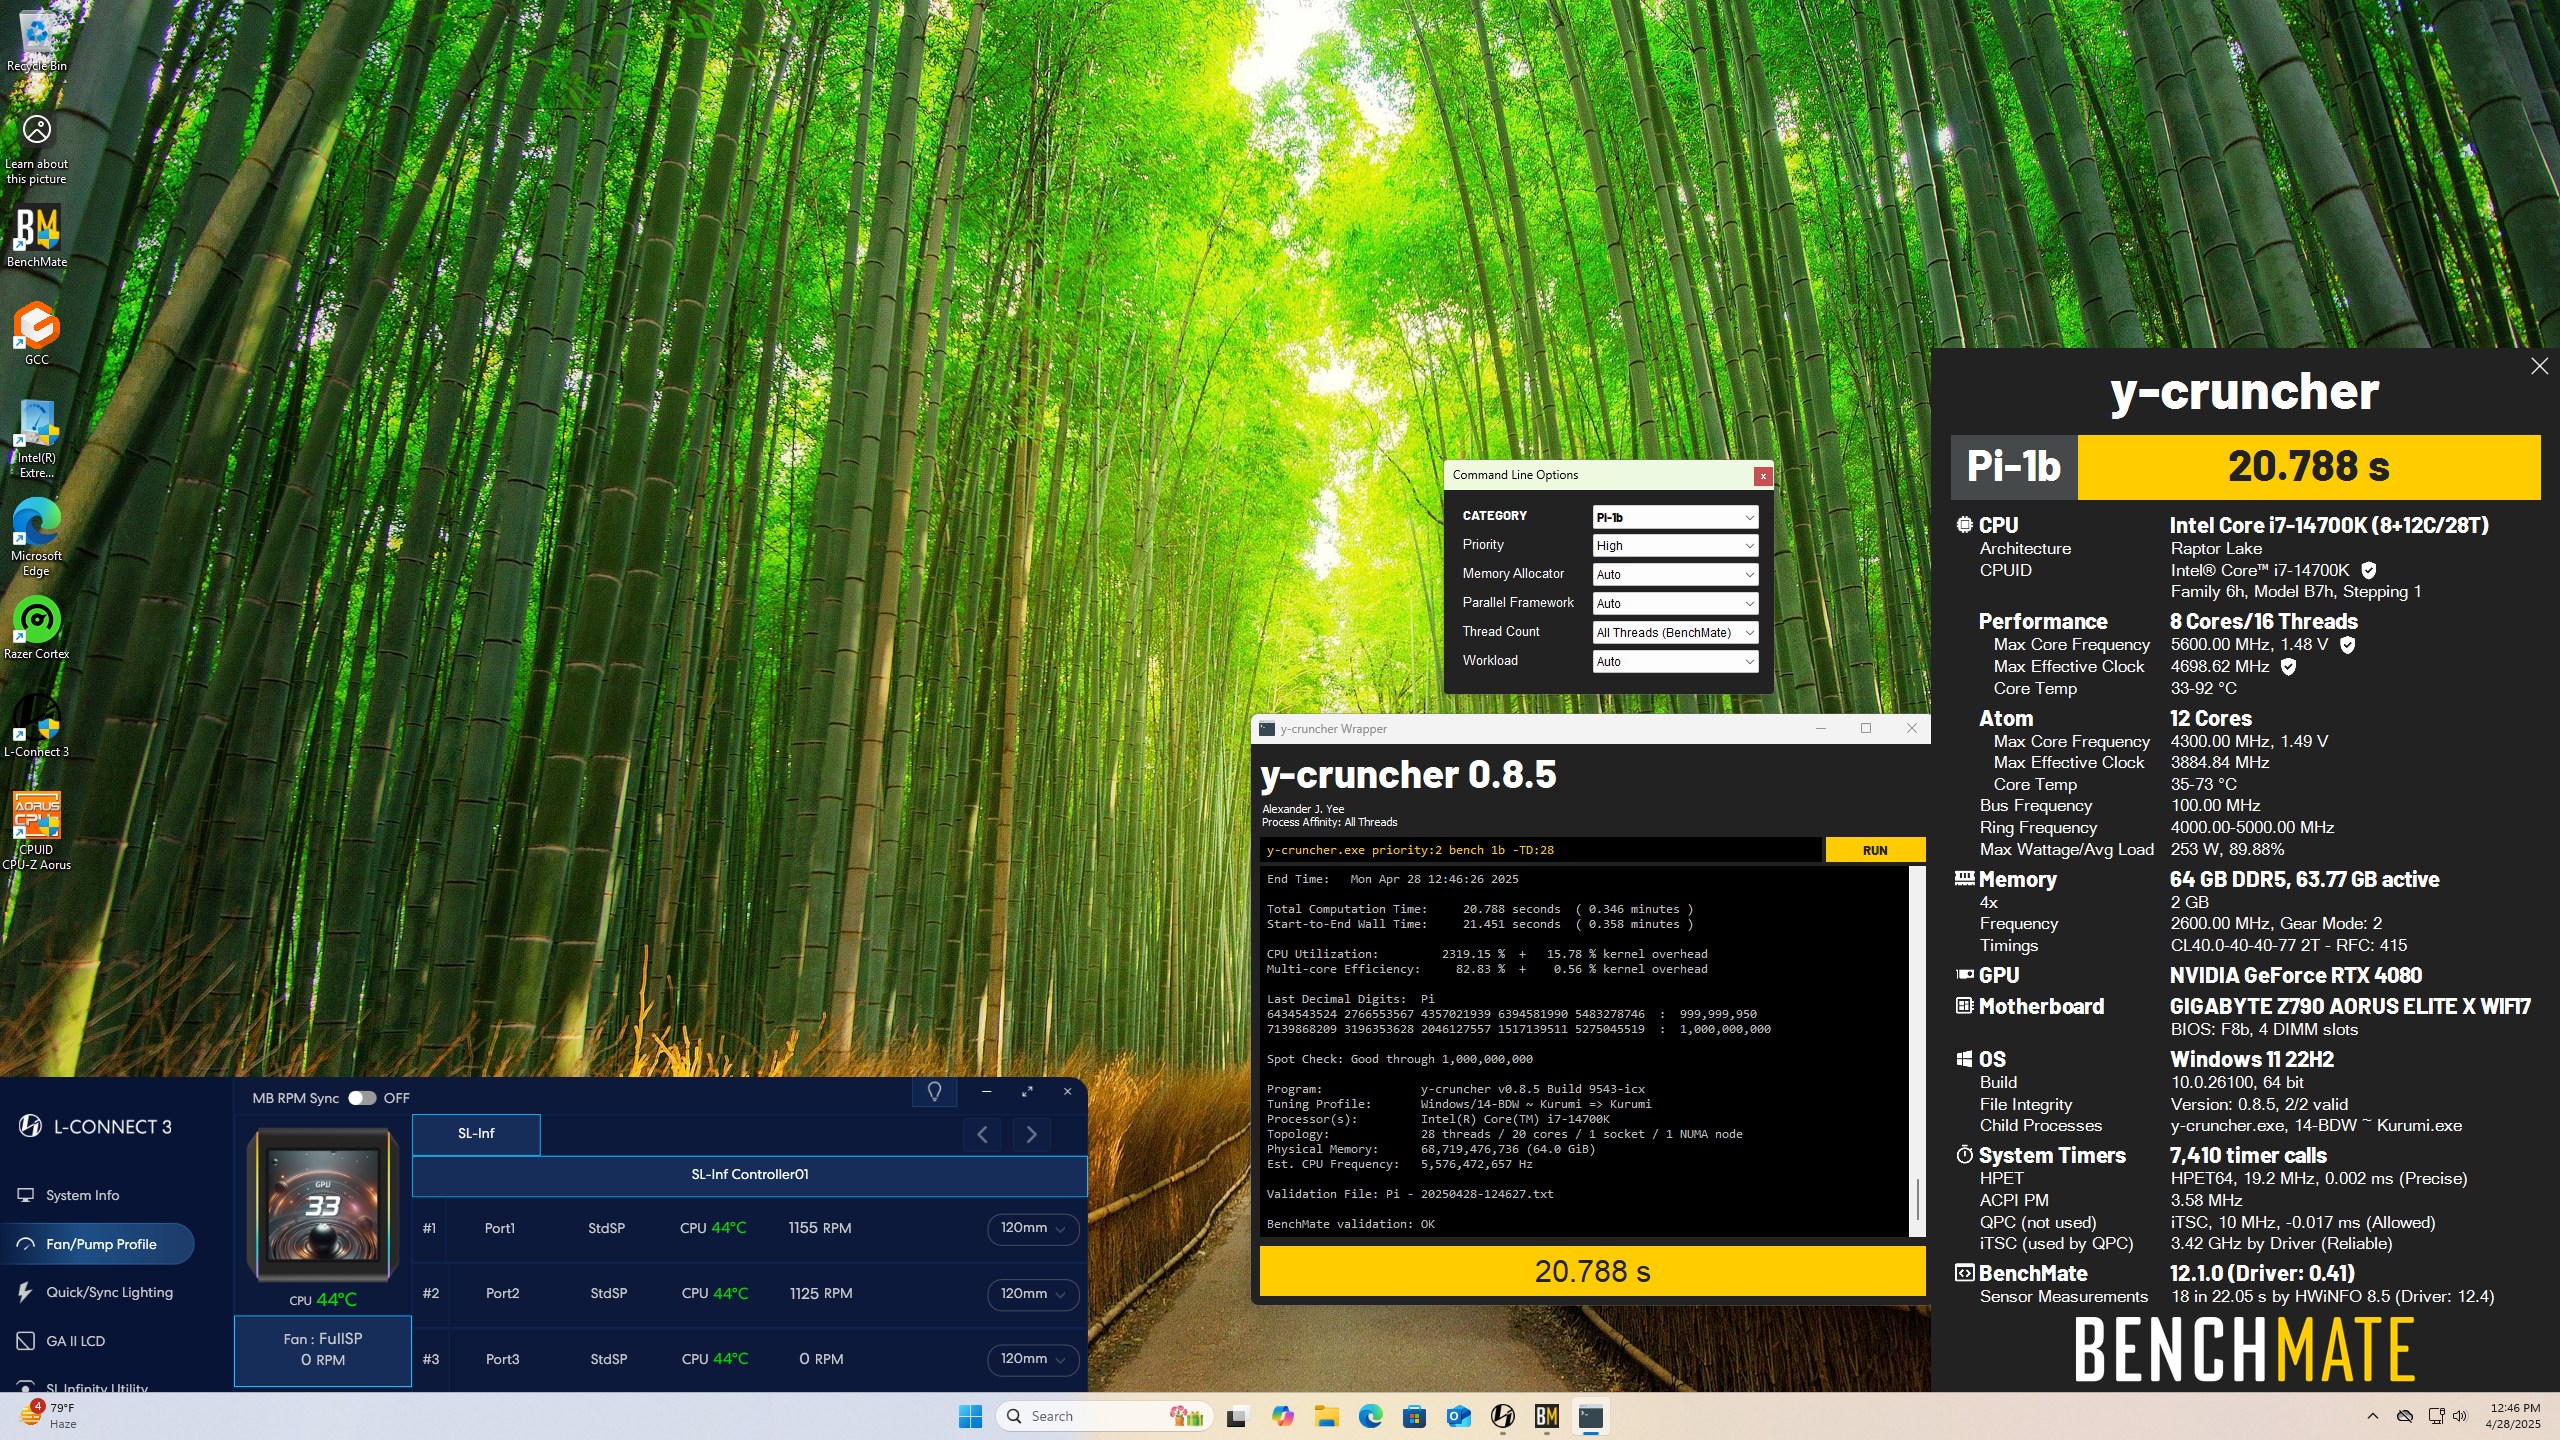Close the BenchMate y-cruncher result panel
2560x1440 pixels.
[x=2539, y=367]
